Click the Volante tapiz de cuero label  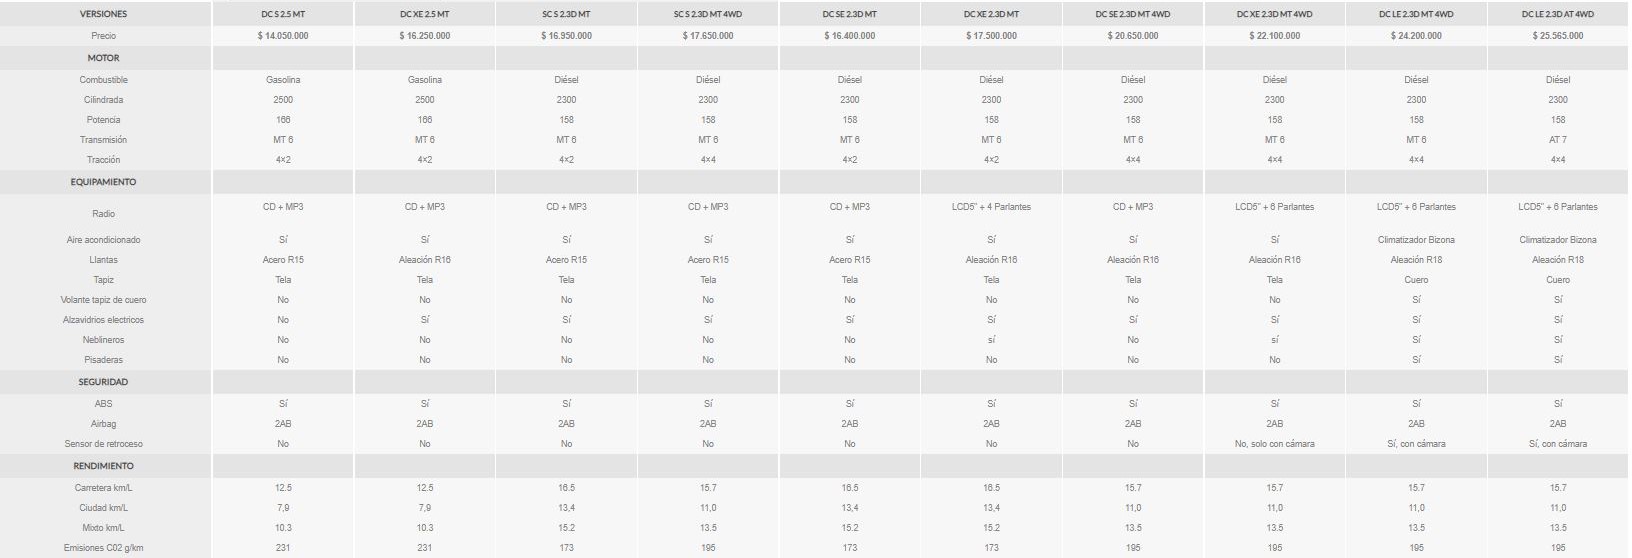(104, 300)
